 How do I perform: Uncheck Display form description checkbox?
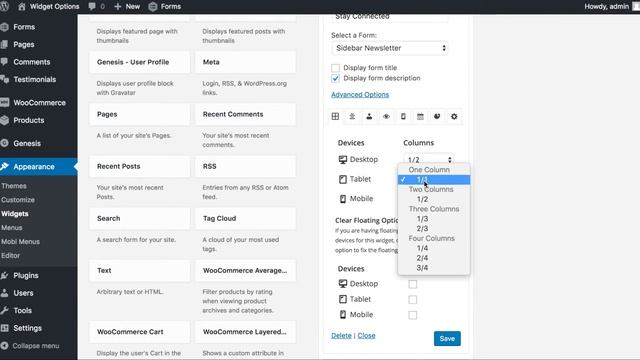[x=335, y=78]
